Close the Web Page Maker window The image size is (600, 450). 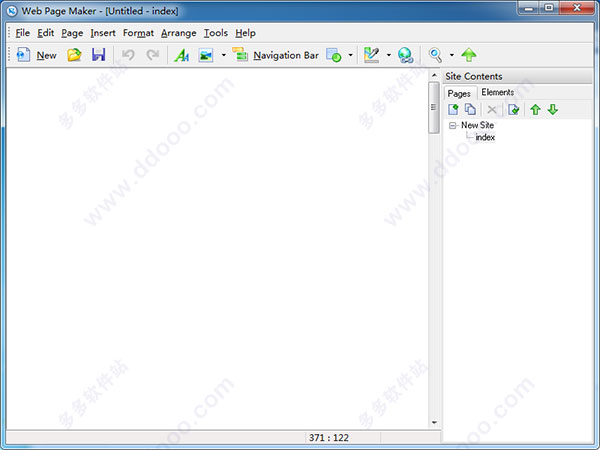(577, 8)
